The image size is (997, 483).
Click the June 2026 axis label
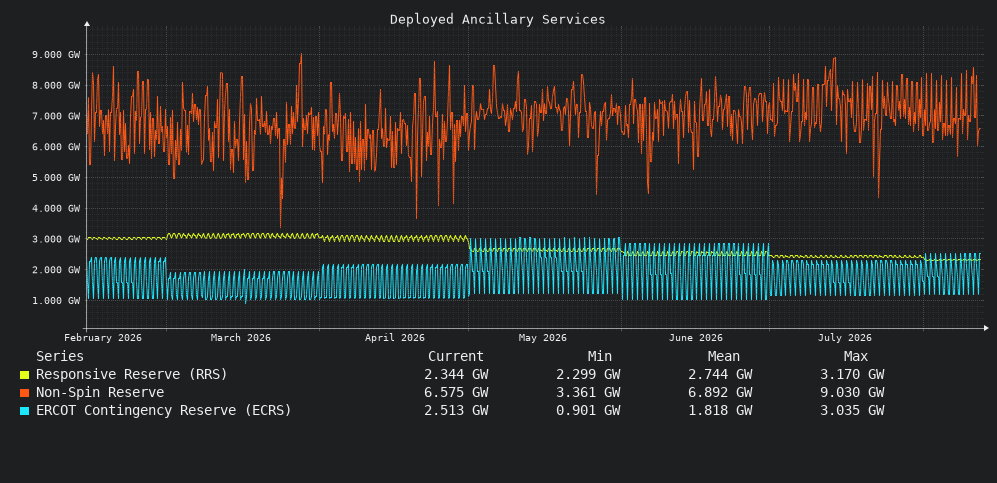tap(696, 337)
